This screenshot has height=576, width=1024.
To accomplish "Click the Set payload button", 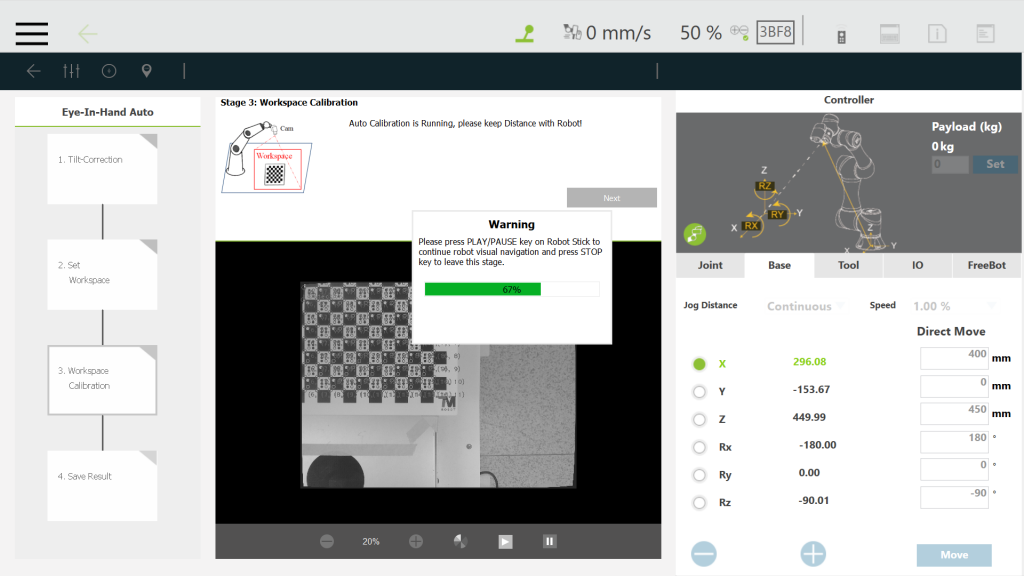I will pos(995,164).
